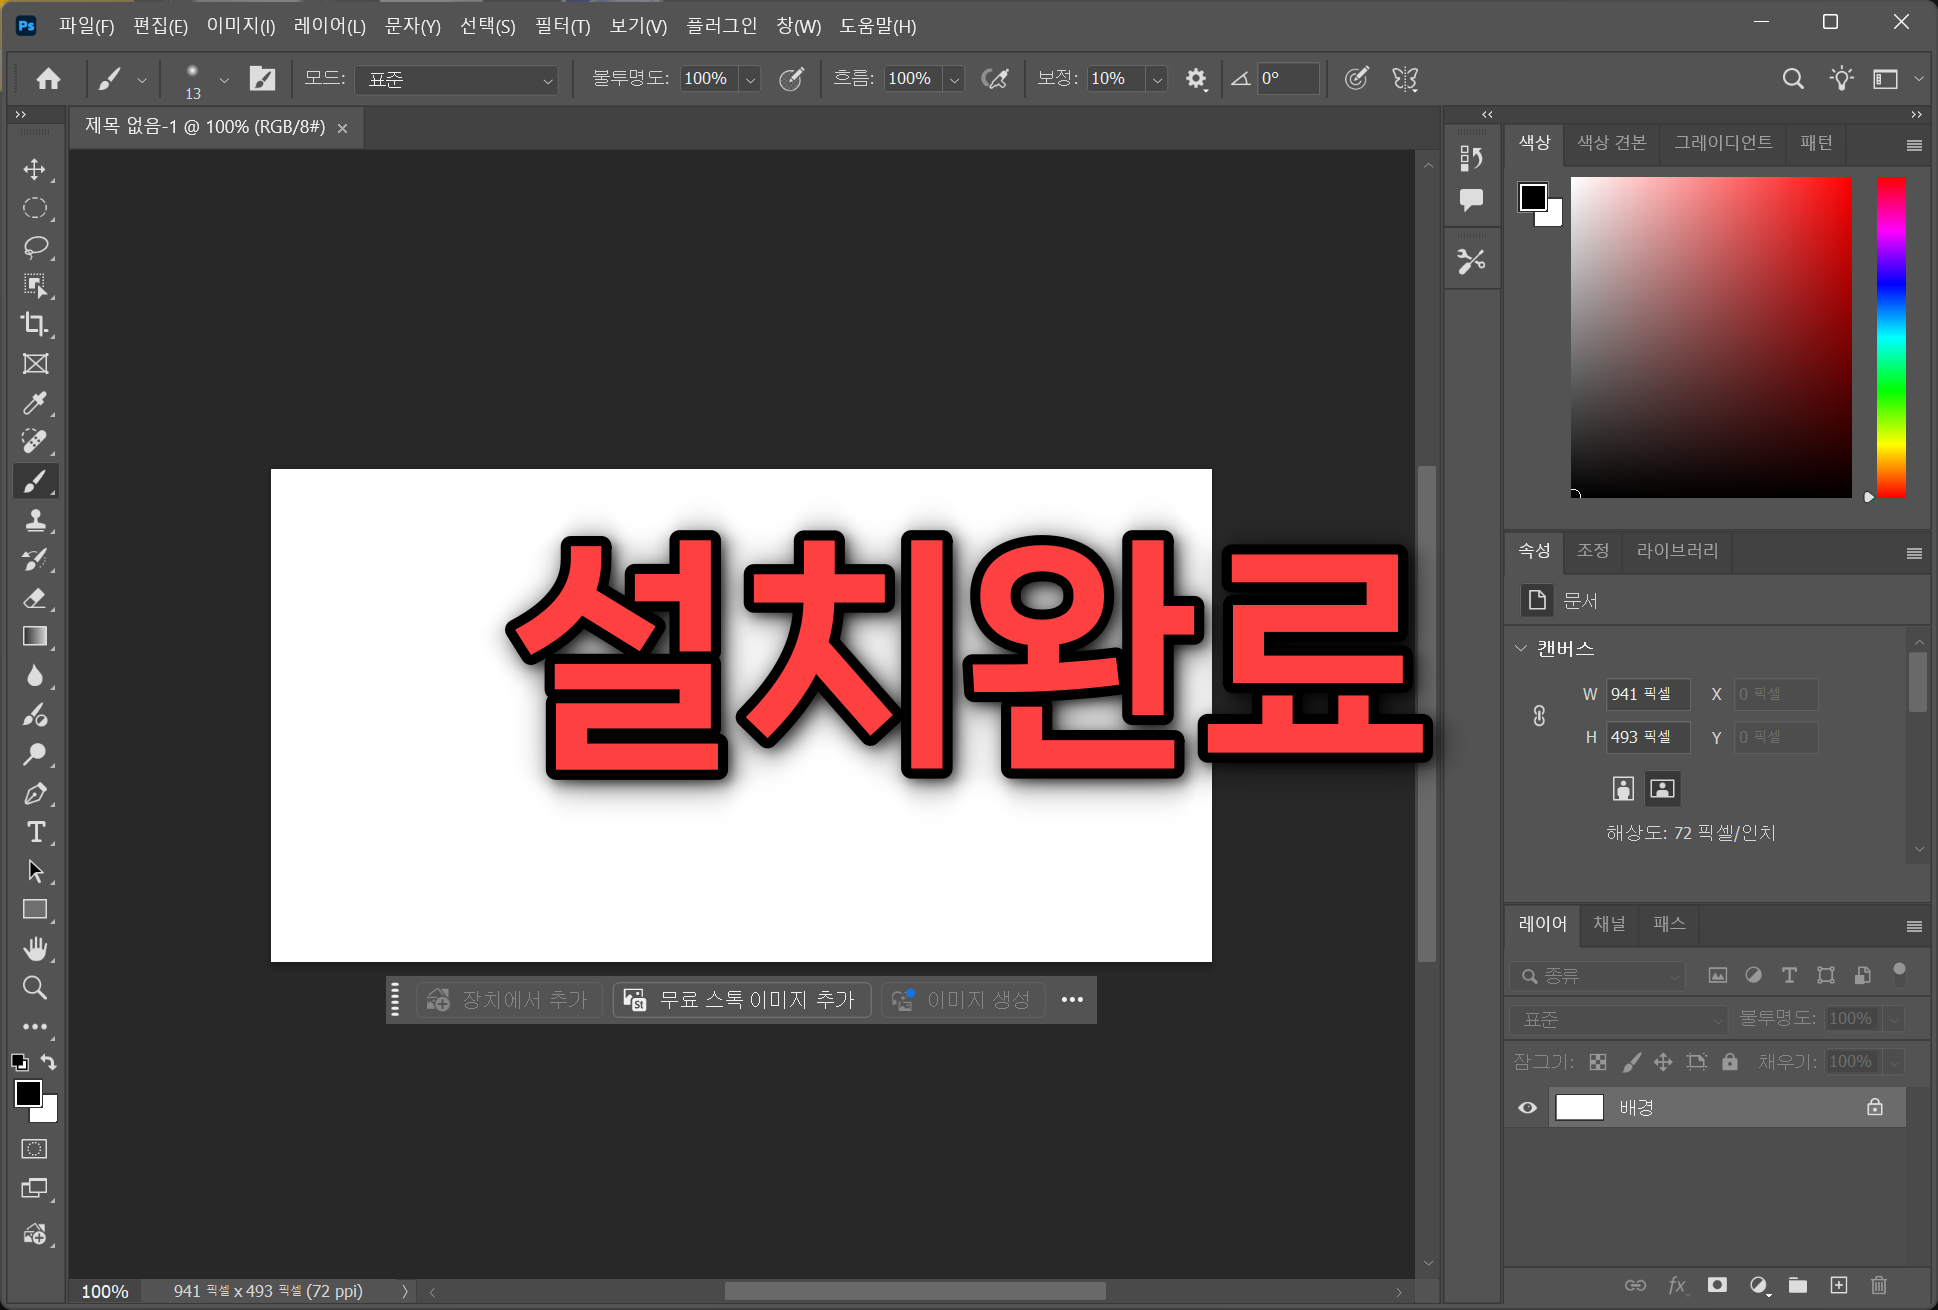
Task: Collapse the 캔버스 section
Action: click(1521, 648)
